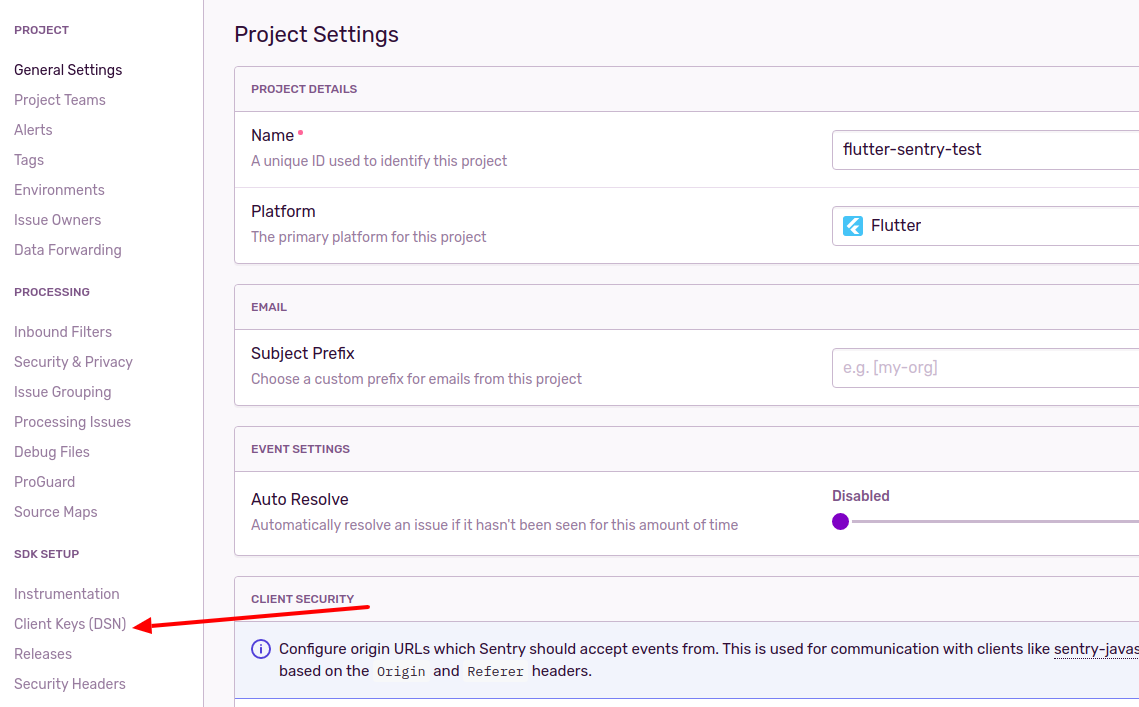
Task: Select Source Maps in sidebar
Action: point(55,512)
